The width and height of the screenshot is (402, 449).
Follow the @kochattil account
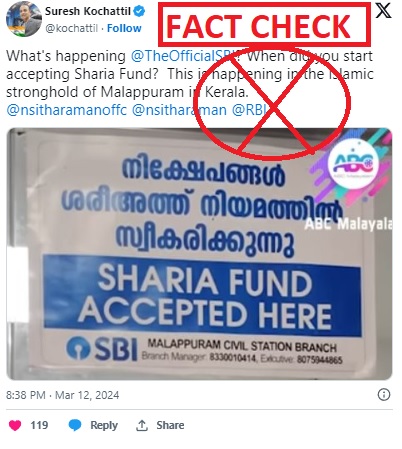(x=124, y=28)
